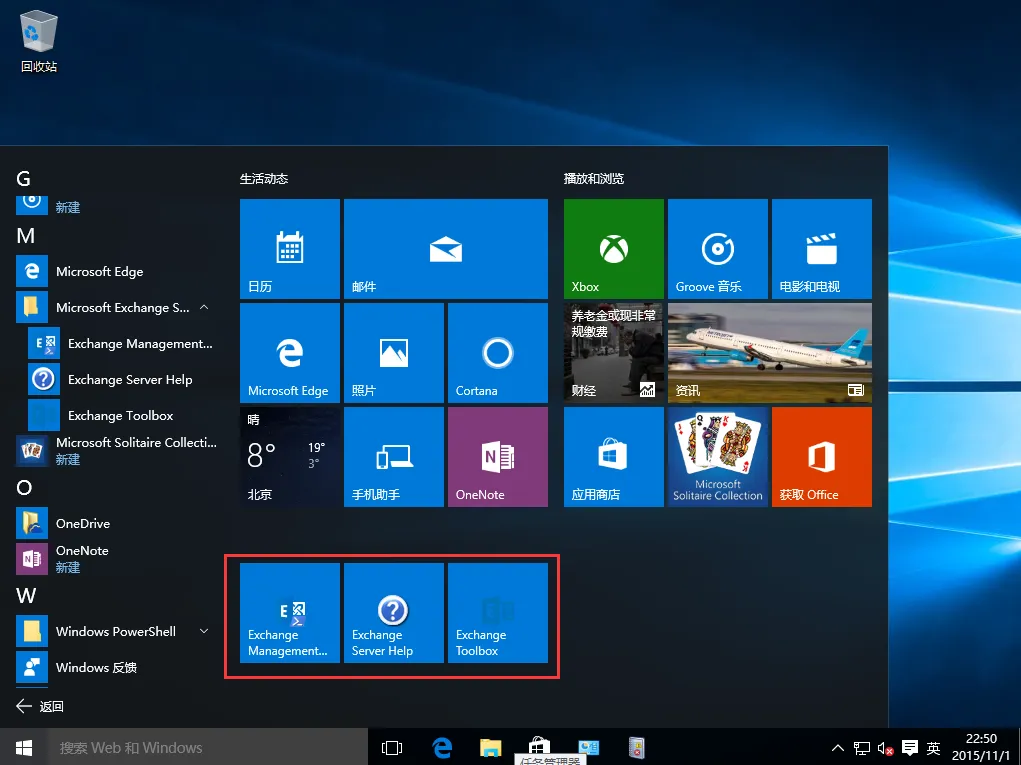Open the network icon in the tray
Screen dimensions: 1021x765
pyautogui.click(x=862, y=748)
